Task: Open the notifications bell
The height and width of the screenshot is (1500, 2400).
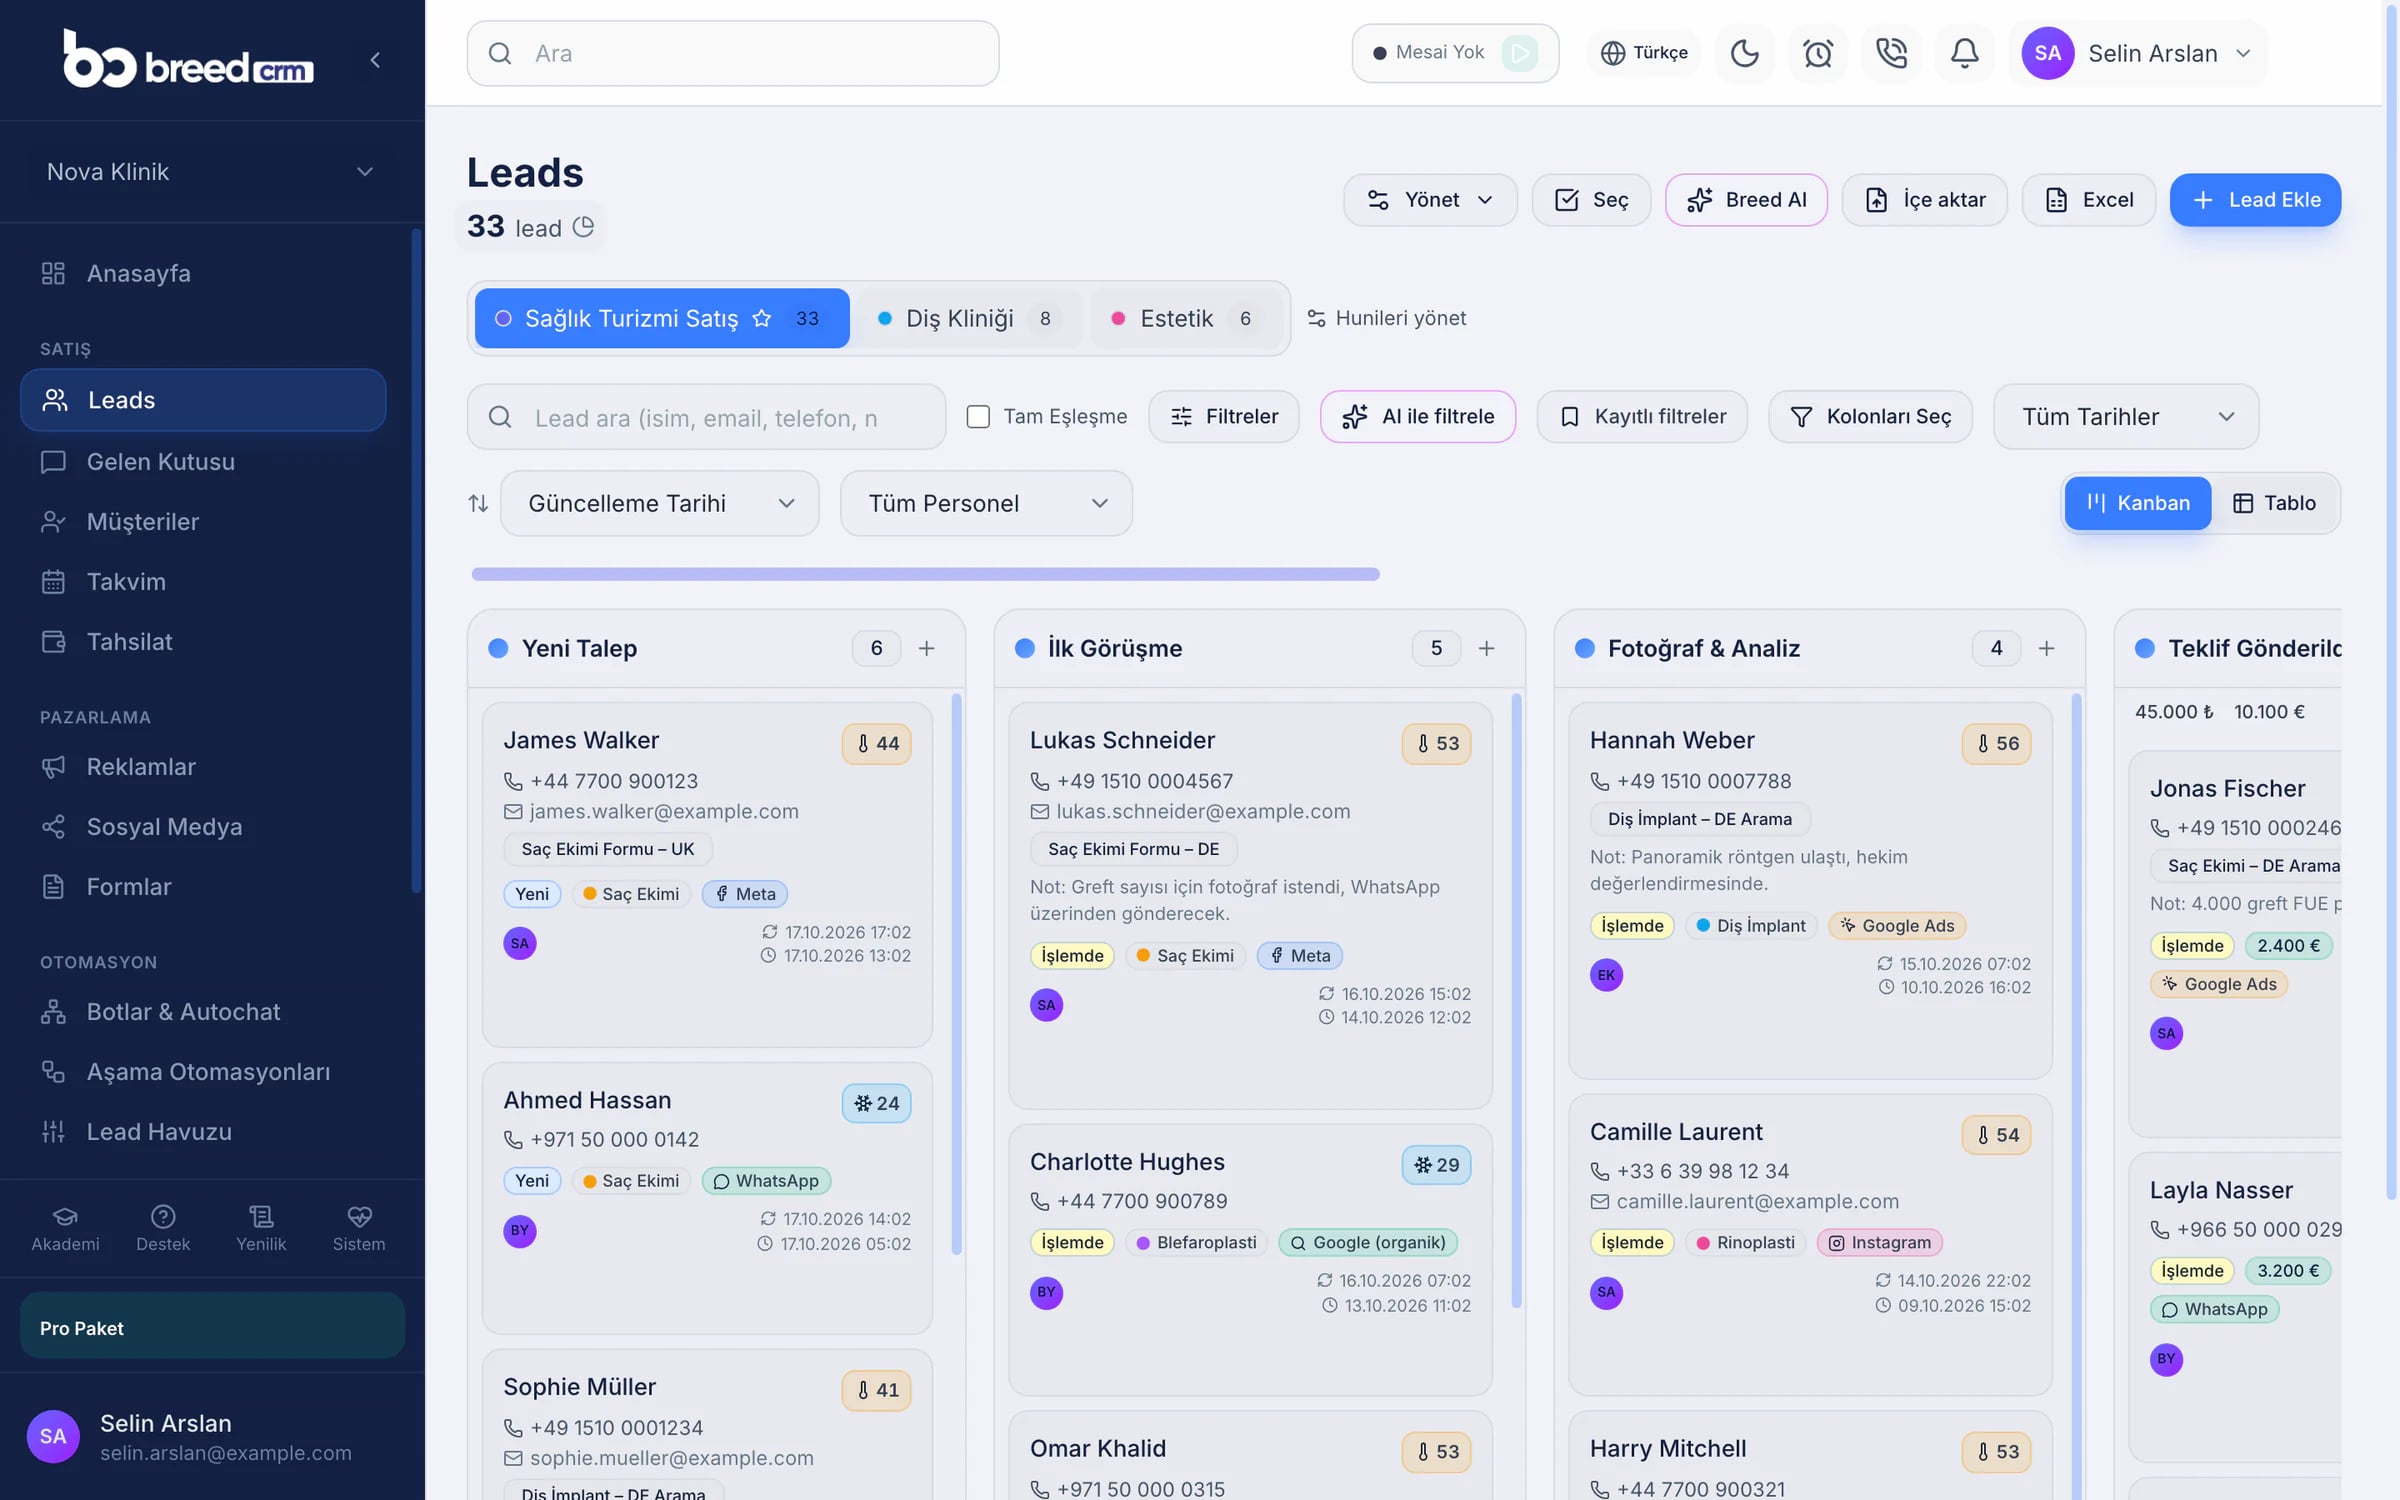Action: click(1964, 53)
